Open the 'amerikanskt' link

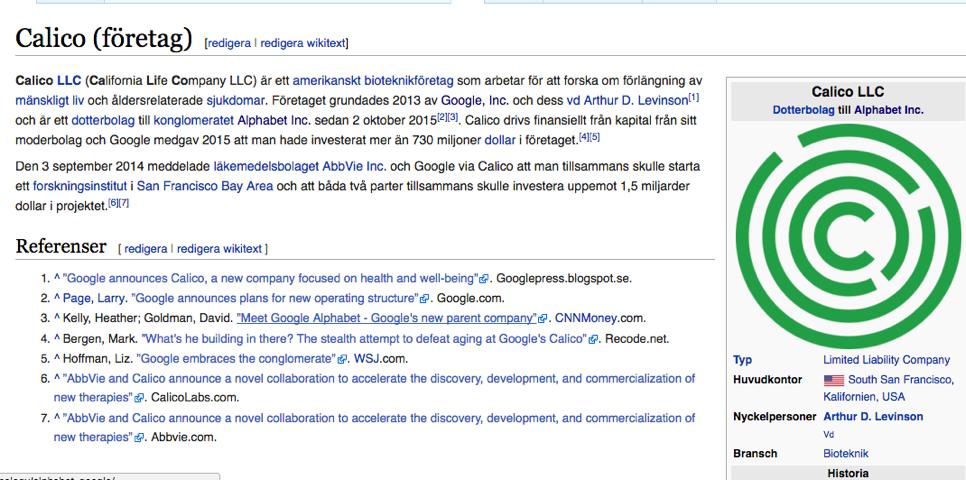[327, 80]
